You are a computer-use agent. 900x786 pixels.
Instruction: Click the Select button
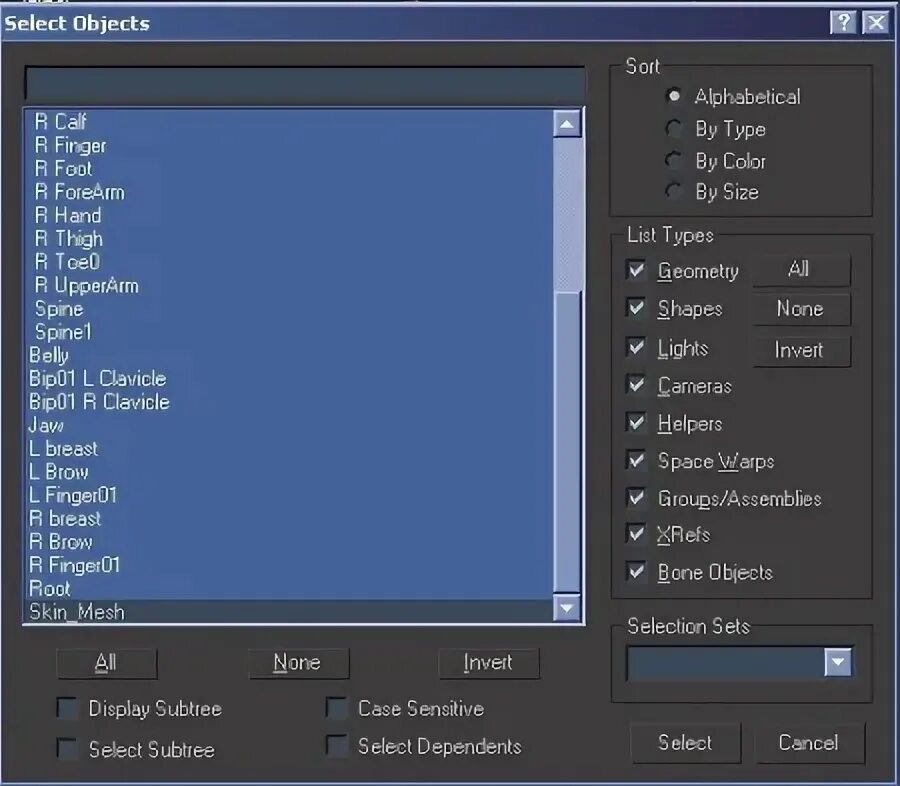point(686,743)
